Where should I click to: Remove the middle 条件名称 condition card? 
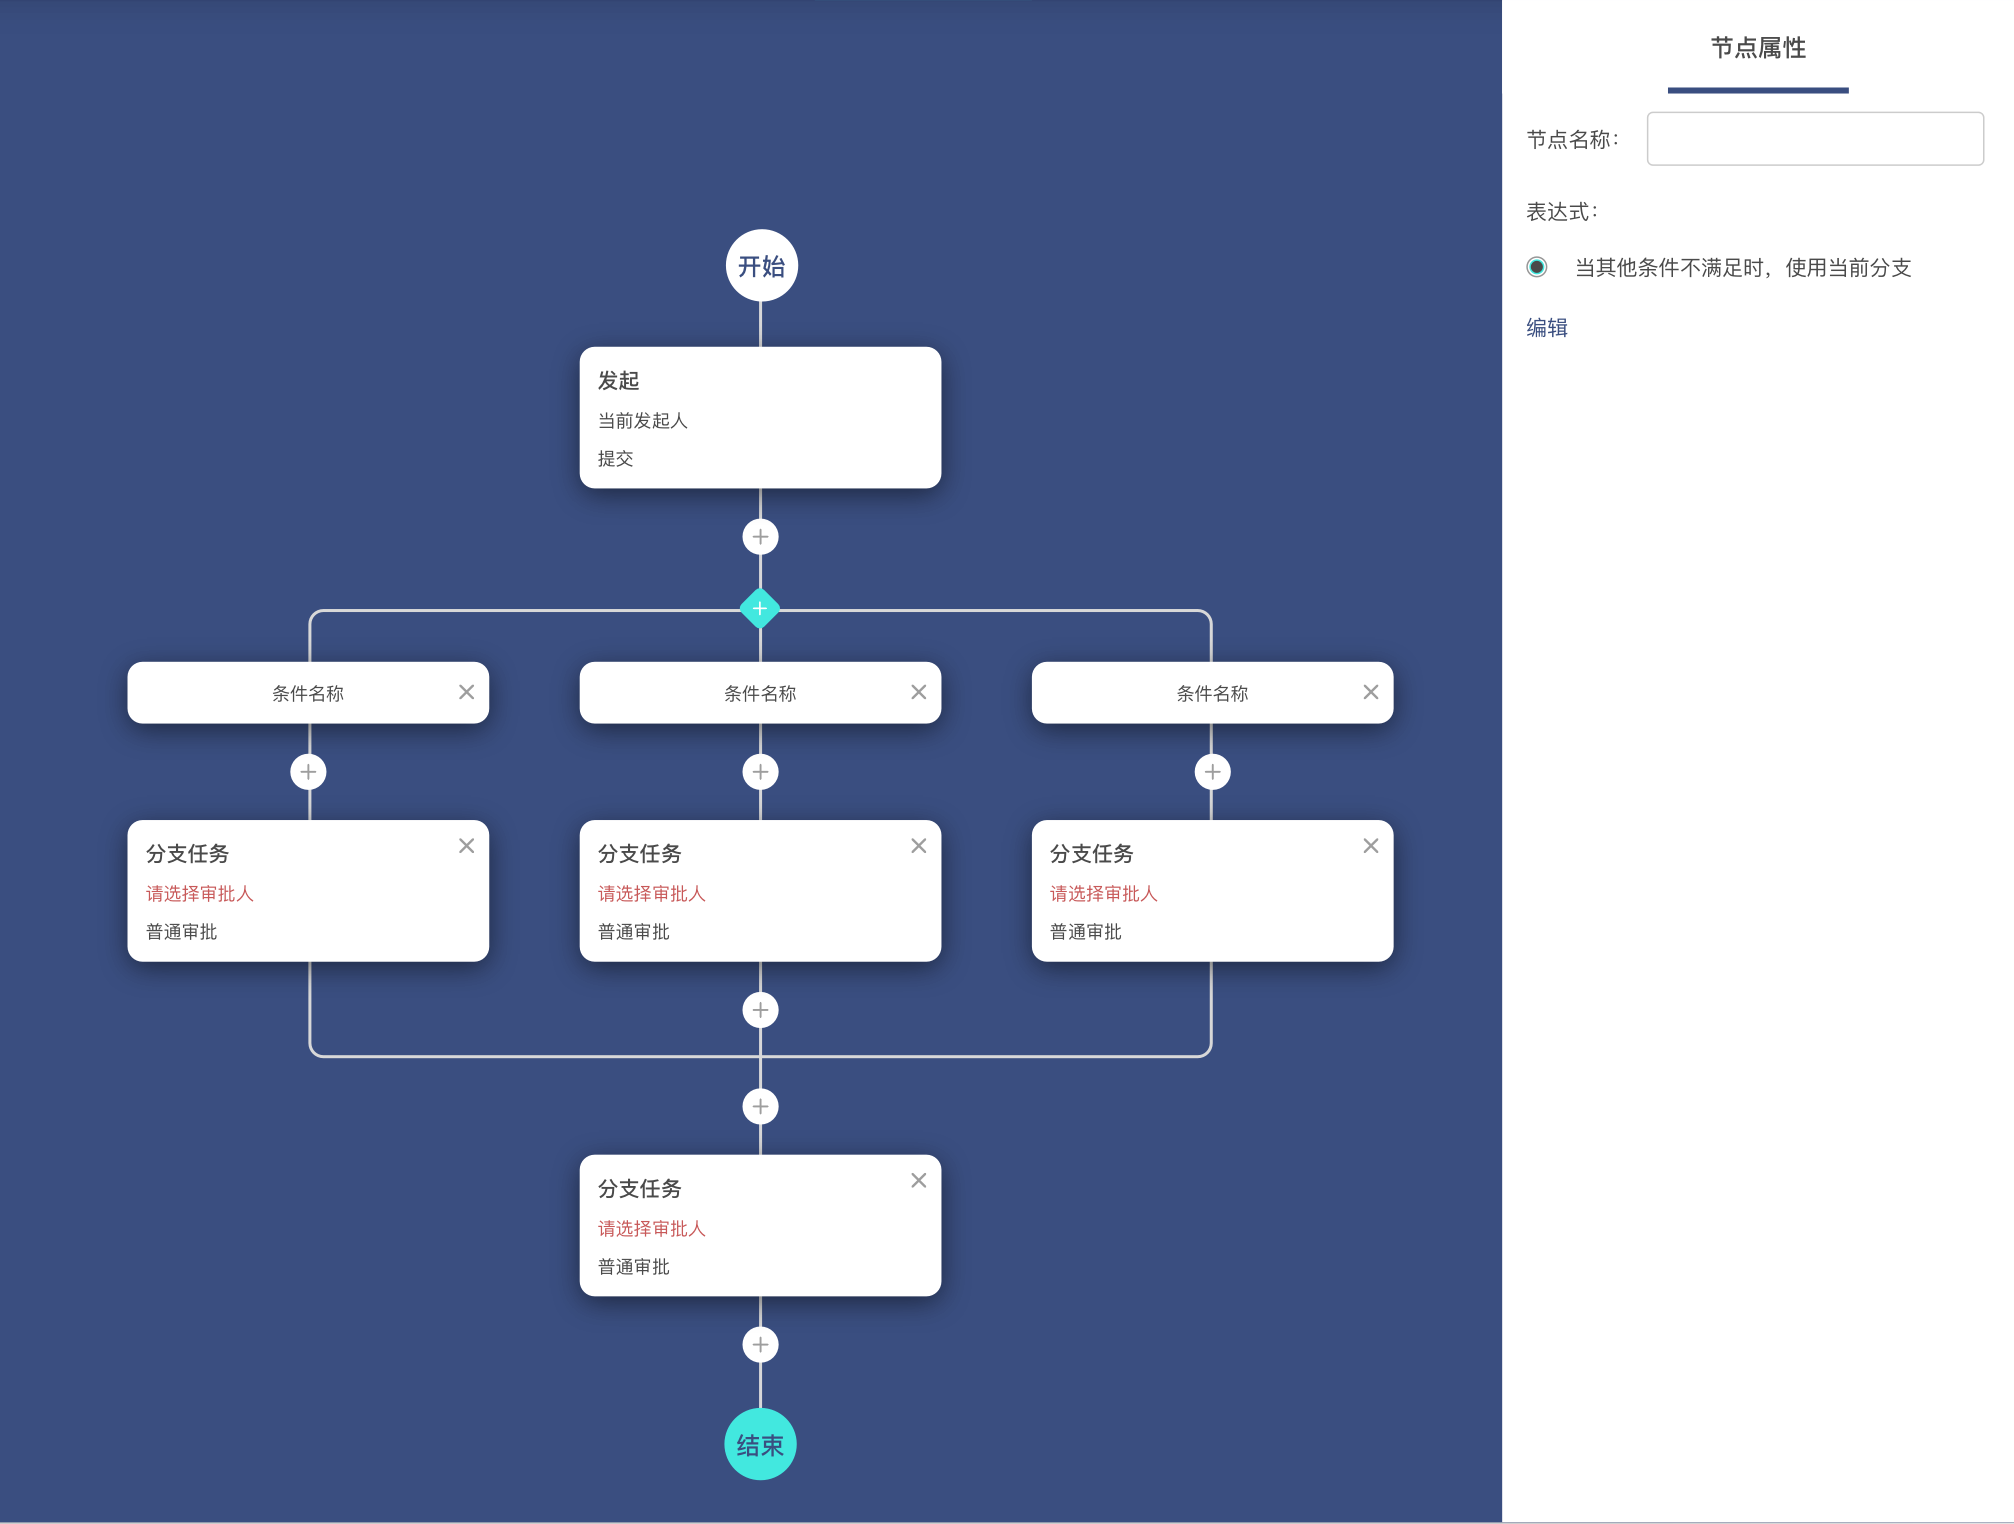coord(918,692)
